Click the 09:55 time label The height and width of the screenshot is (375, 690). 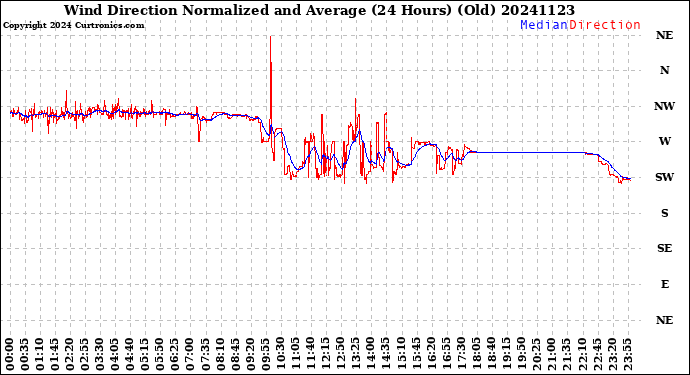(265, 354)
